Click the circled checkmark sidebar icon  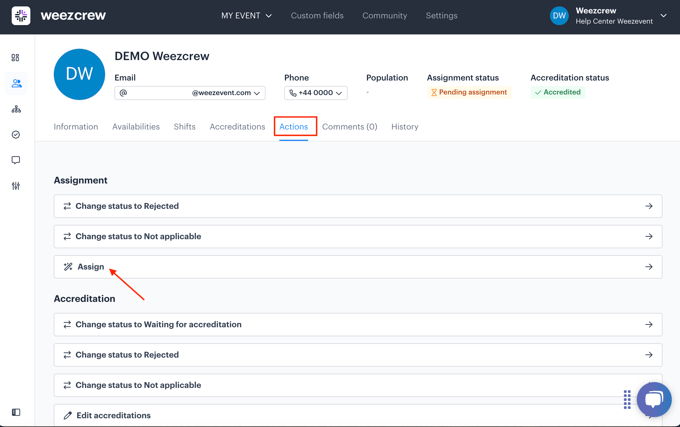(x=16, y=135)
